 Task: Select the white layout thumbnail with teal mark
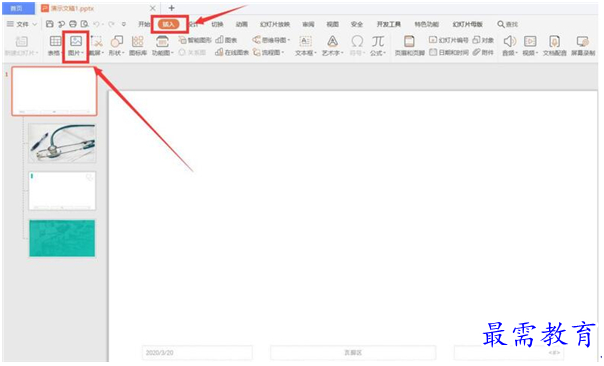coord(62,191)
